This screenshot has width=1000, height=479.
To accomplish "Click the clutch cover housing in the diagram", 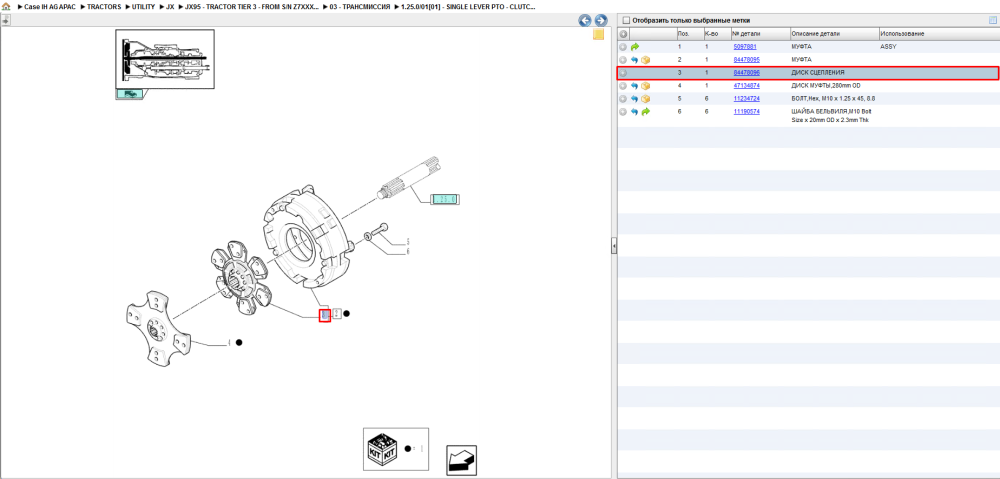I will point(309,239).
